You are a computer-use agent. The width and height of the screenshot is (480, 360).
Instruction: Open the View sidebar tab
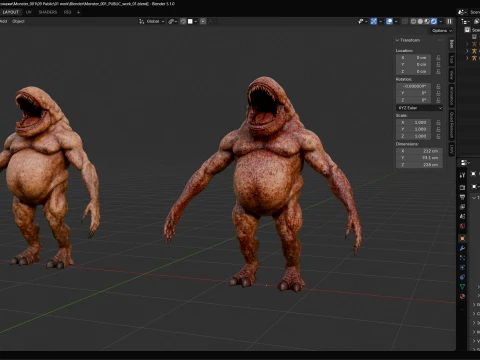click(x=452, y=75)
